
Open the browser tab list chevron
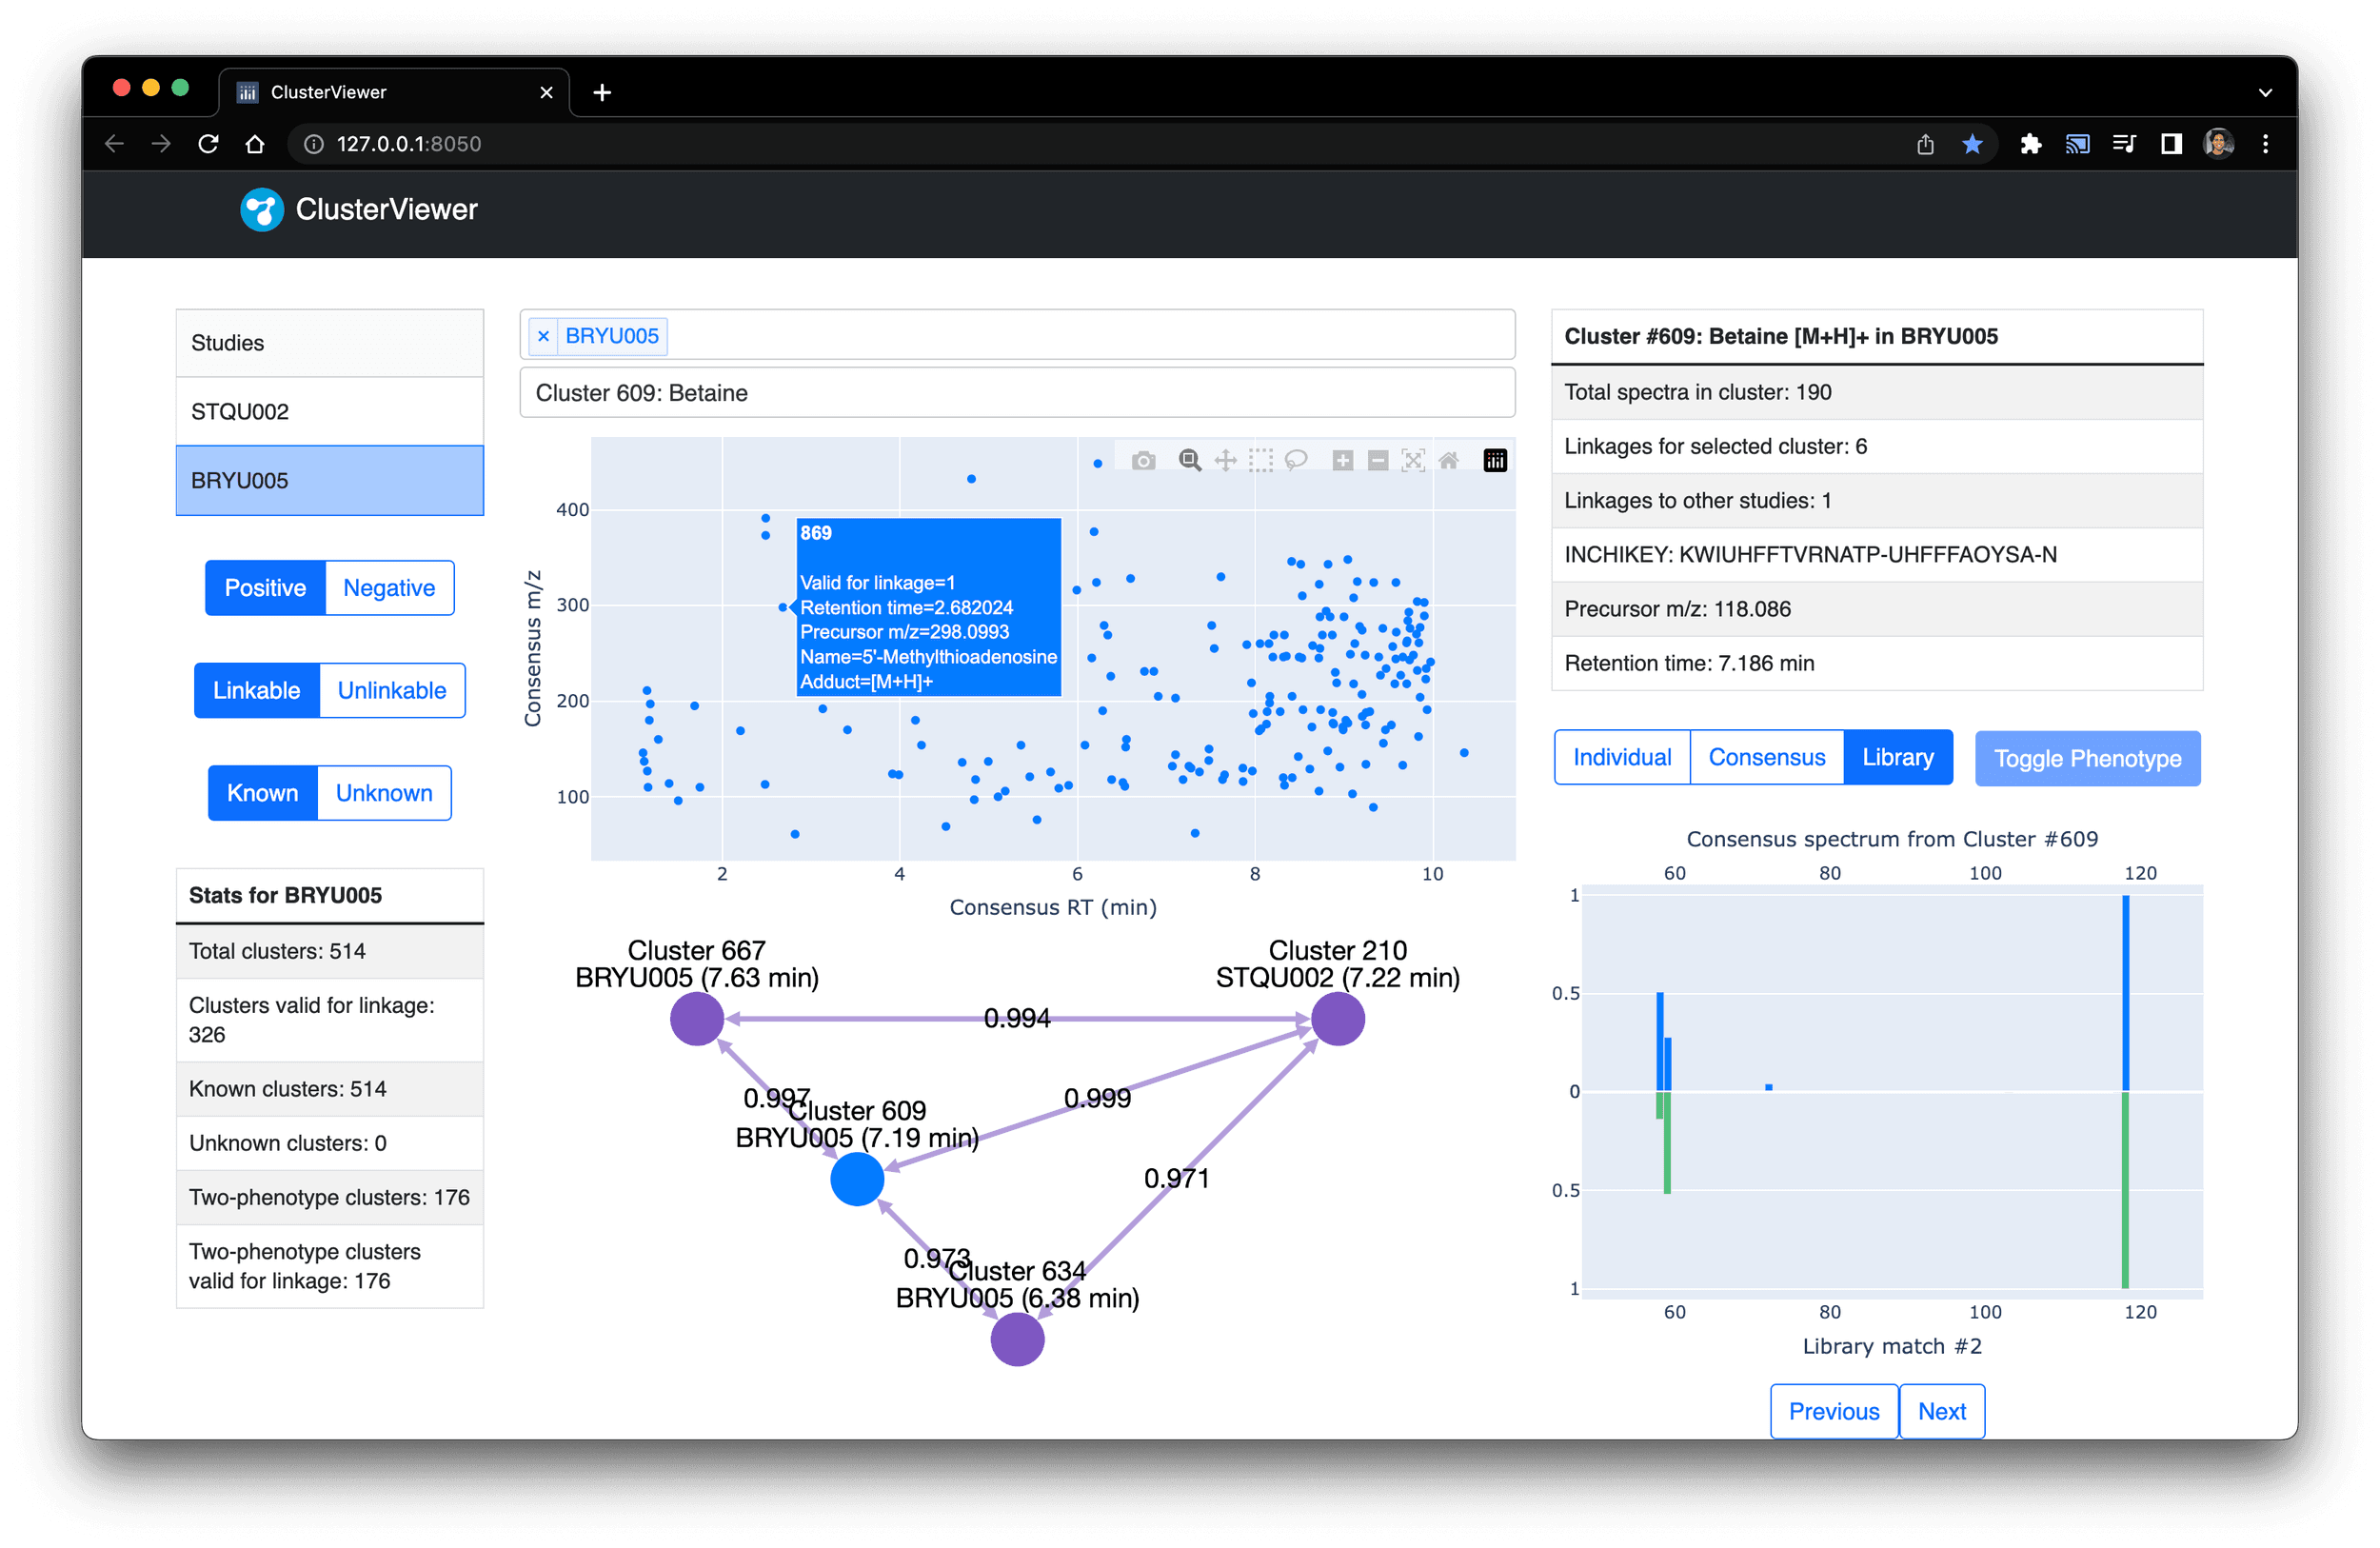tap(2265, 92)
